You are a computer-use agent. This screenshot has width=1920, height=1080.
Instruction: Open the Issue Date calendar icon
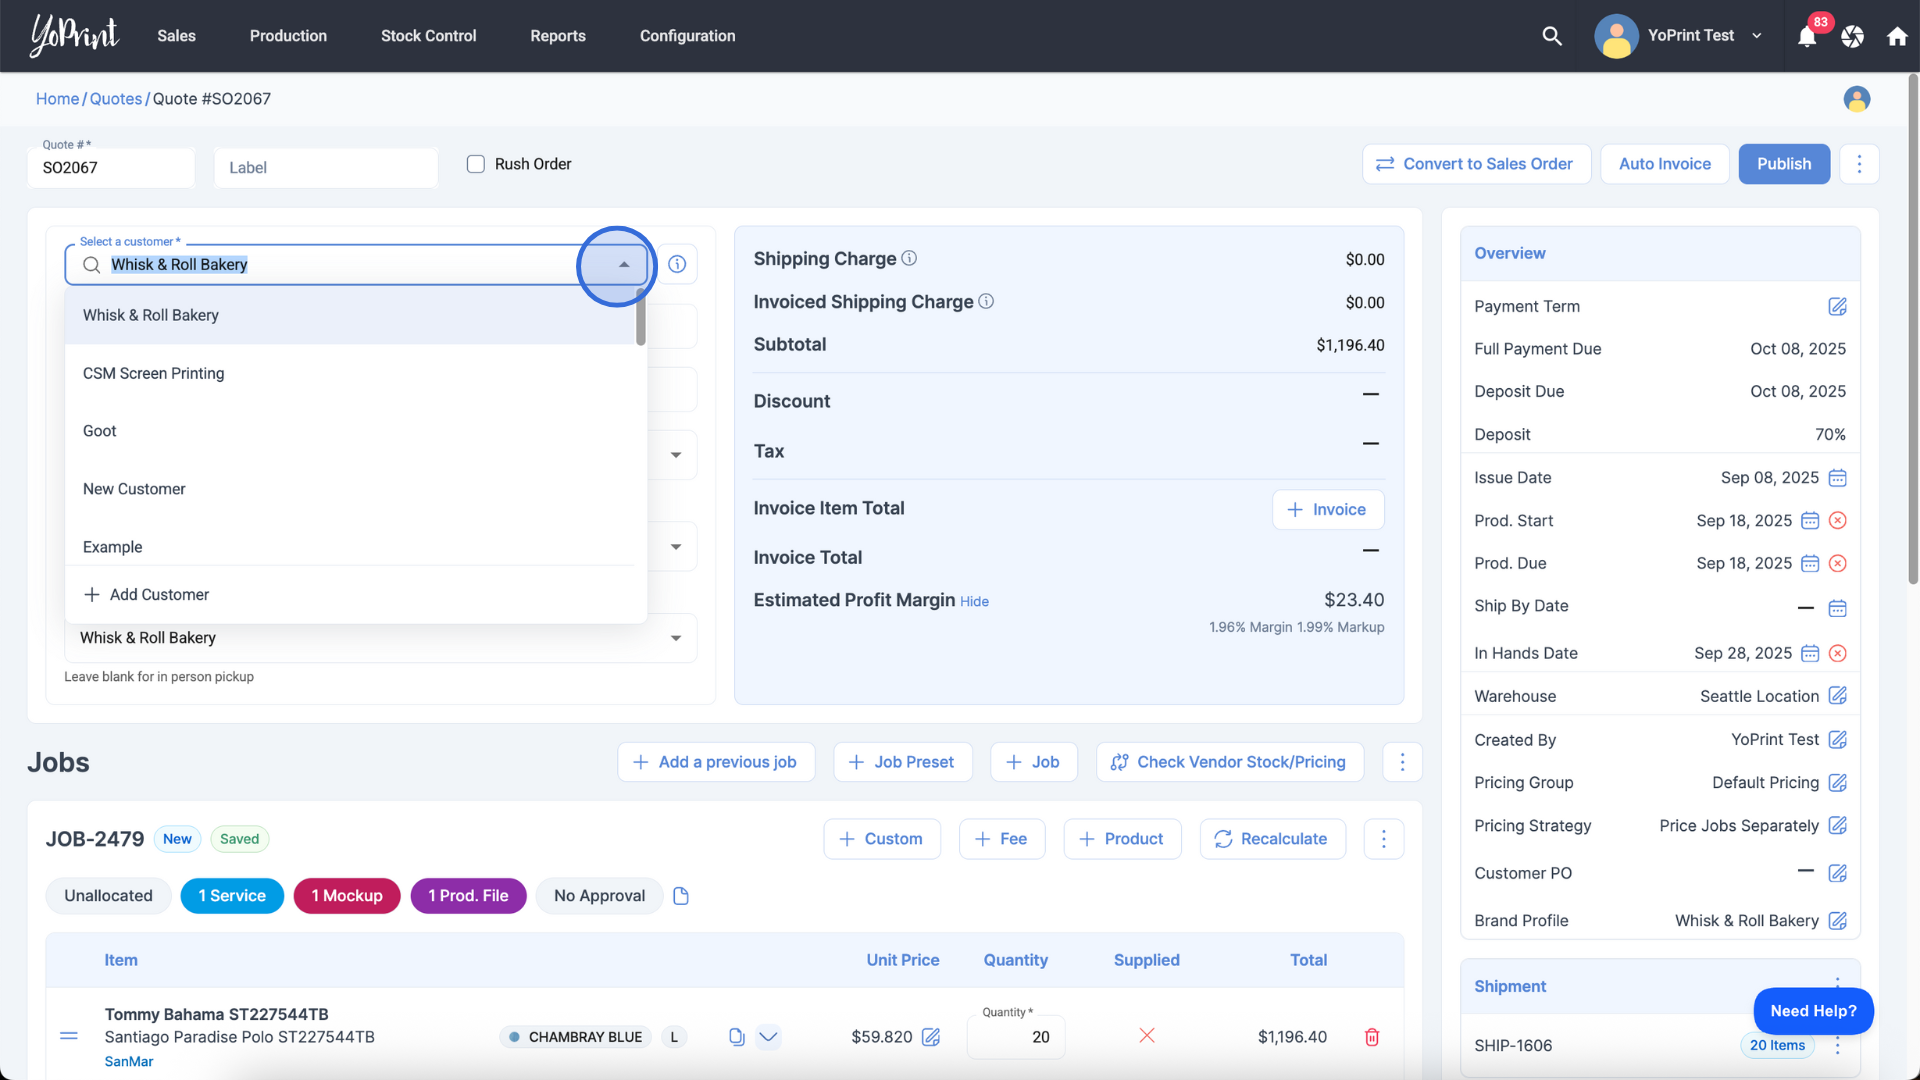pyautogui.click(x=1837, y=478)
